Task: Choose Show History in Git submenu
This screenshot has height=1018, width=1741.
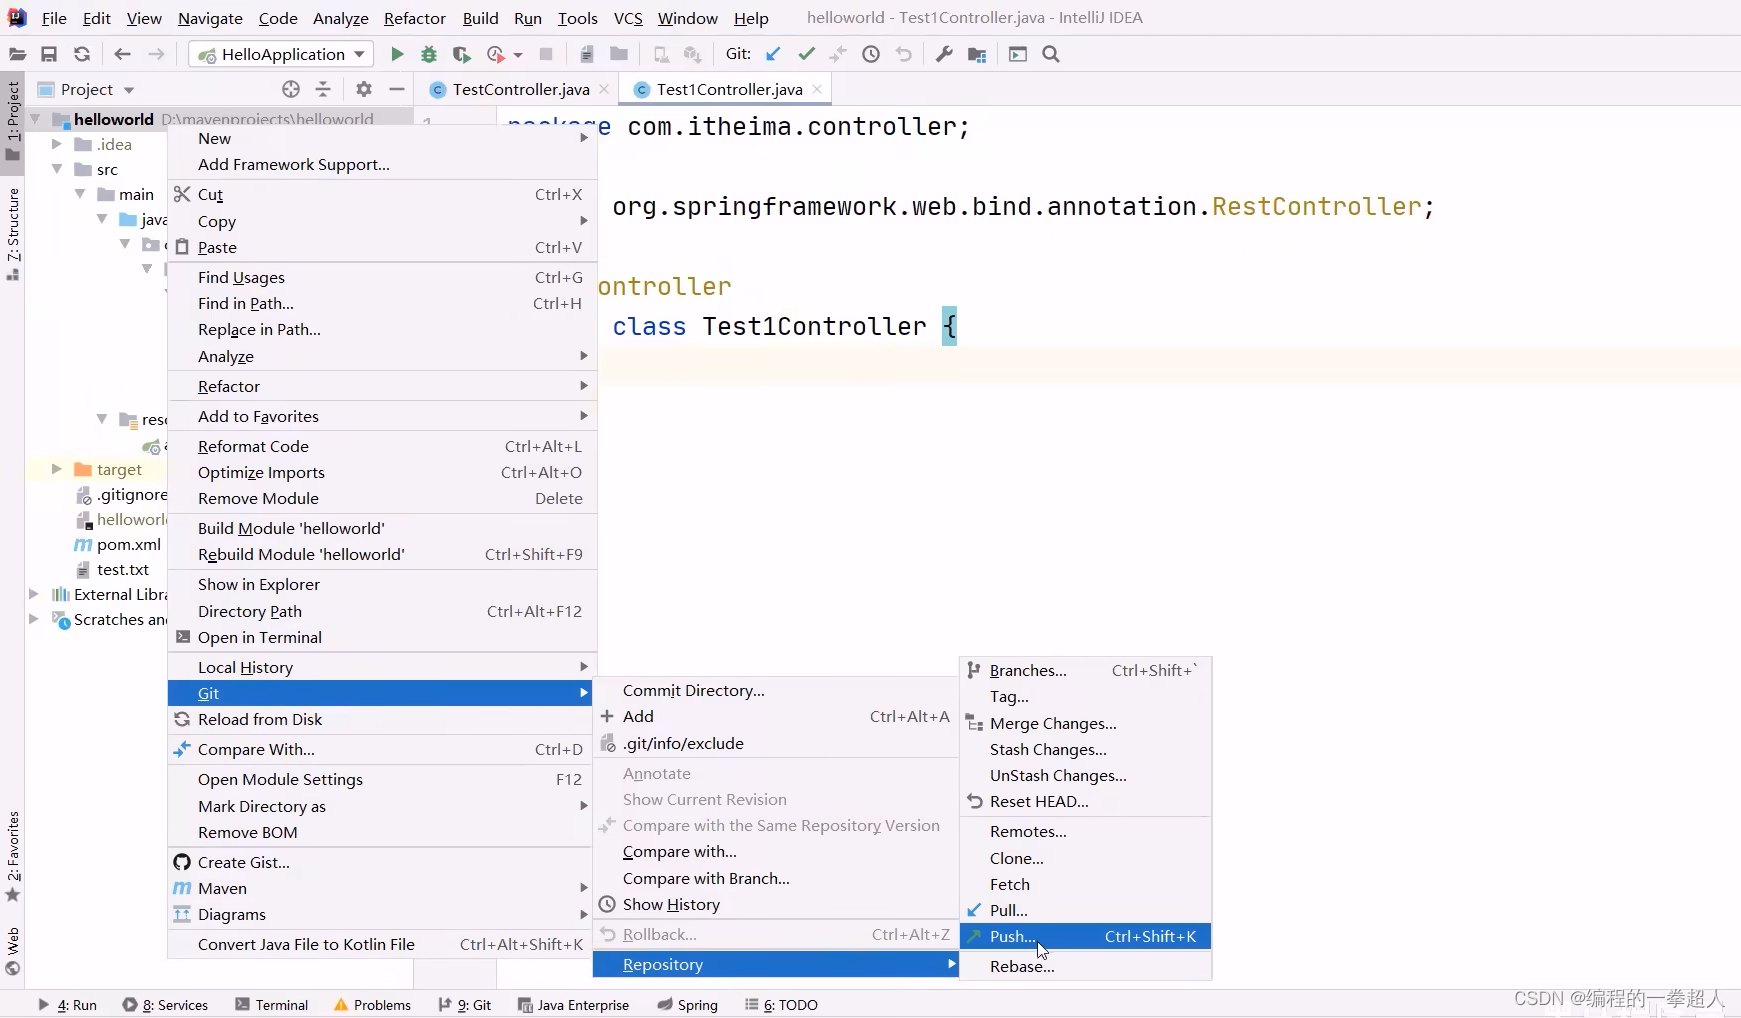Action: [776, 904]
